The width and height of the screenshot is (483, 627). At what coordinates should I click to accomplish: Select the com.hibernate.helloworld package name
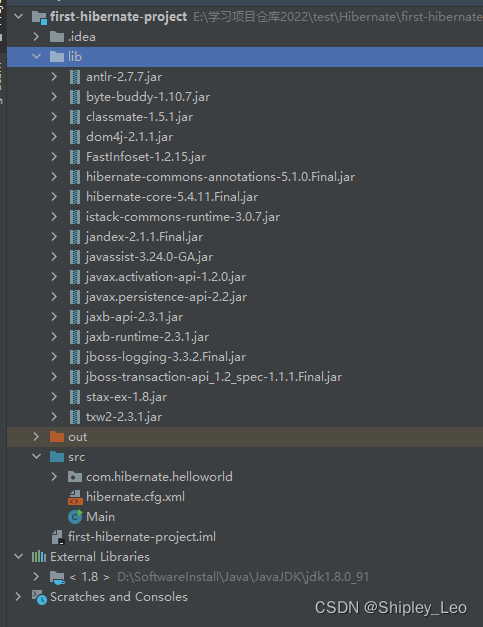click(159, 477)
